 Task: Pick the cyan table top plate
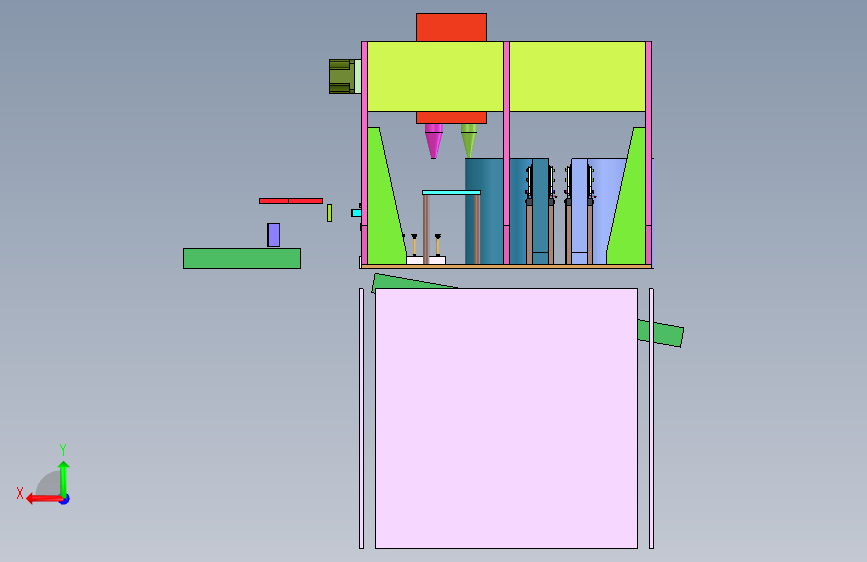(x=451, y=192)
